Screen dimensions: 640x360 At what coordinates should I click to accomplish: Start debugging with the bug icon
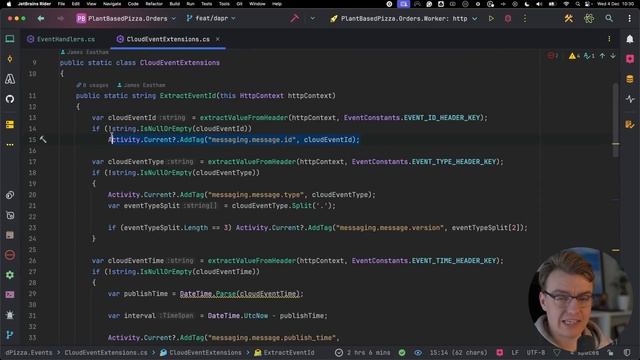pyautogui.click(x=508, y=18)
